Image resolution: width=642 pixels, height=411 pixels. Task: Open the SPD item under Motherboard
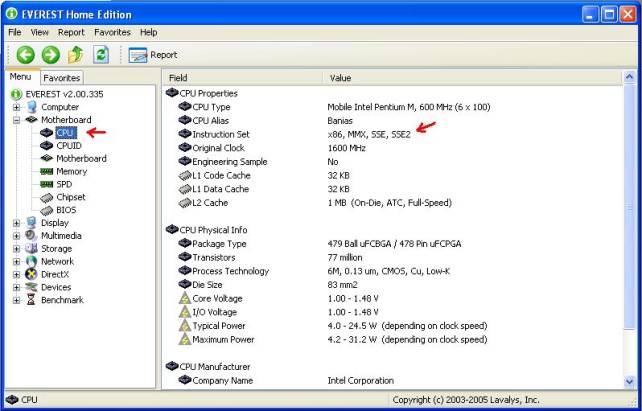[x=64, y=184]
